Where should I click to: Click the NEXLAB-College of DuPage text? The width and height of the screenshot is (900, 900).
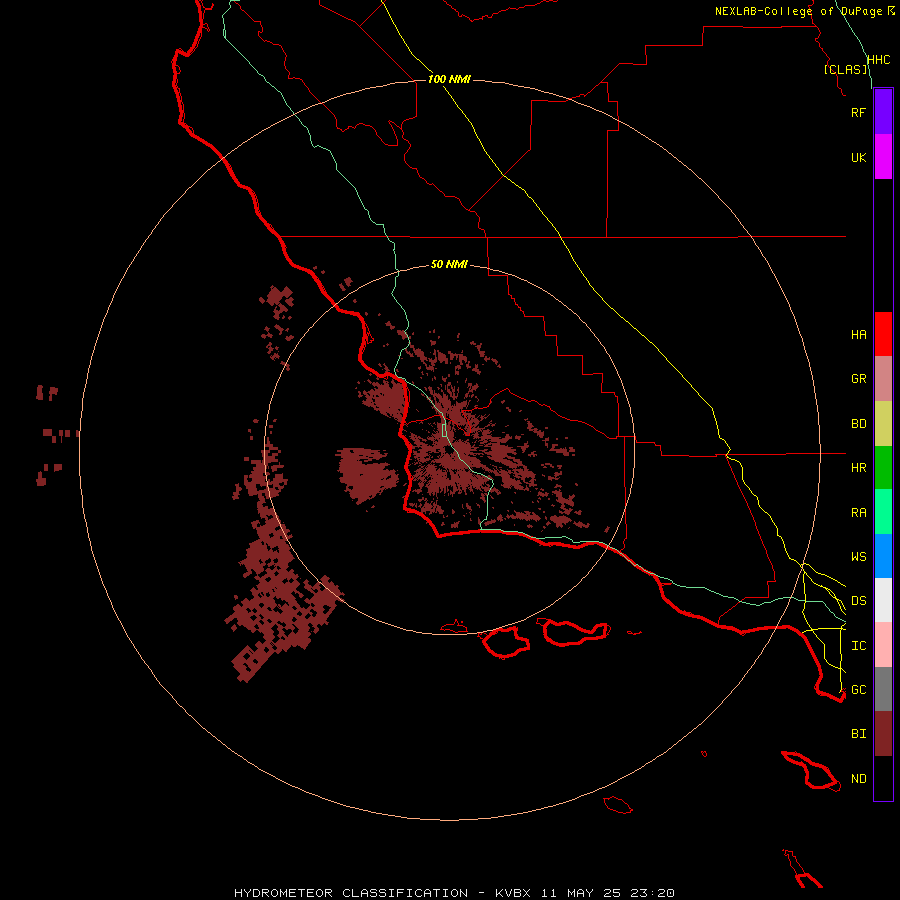tap(798, 11)
